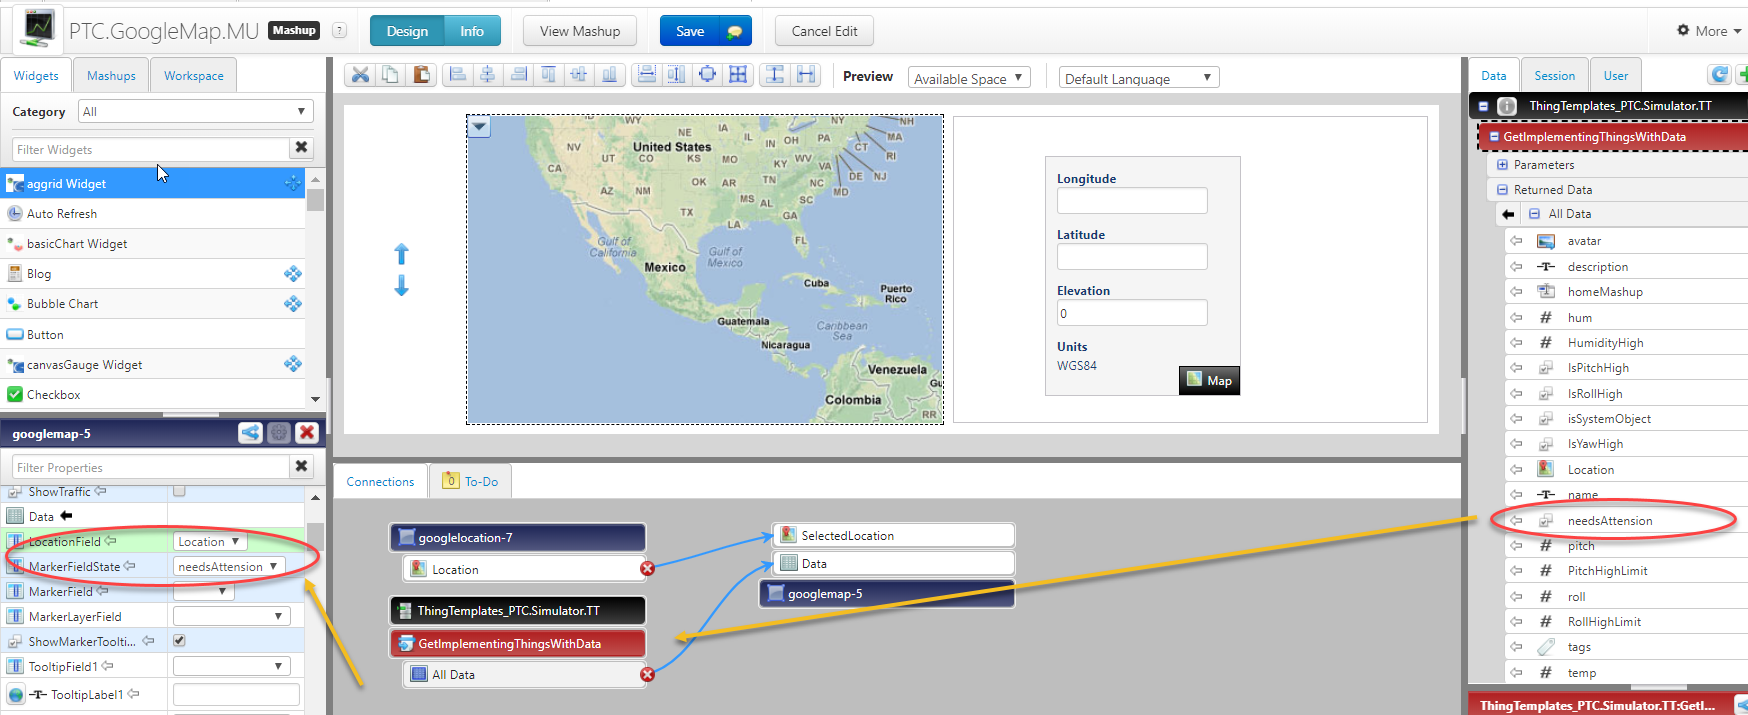Click the center-in-container toolbar icon
The width and height of the screenshot is (1748, 715).
(x=707, y=75)
